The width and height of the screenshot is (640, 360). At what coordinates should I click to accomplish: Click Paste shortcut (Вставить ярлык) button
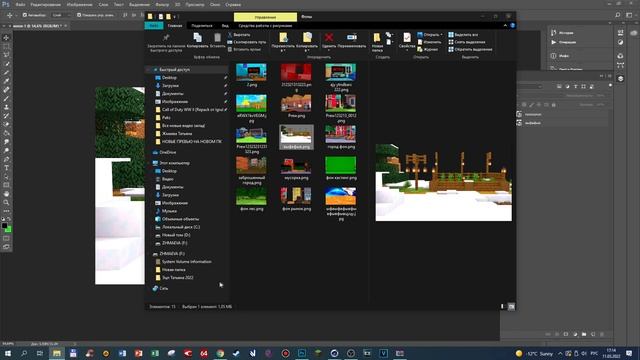coord(244,49)
